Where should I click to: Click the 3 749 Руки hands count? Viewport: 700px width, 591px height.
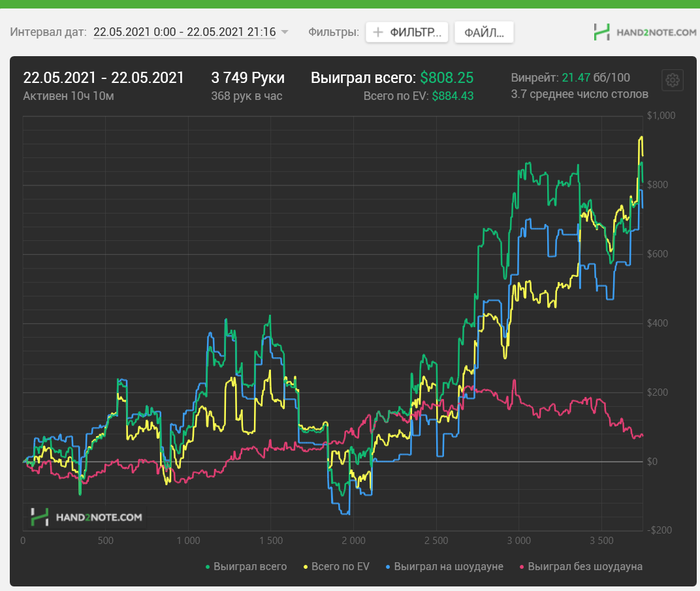point(248,78)
